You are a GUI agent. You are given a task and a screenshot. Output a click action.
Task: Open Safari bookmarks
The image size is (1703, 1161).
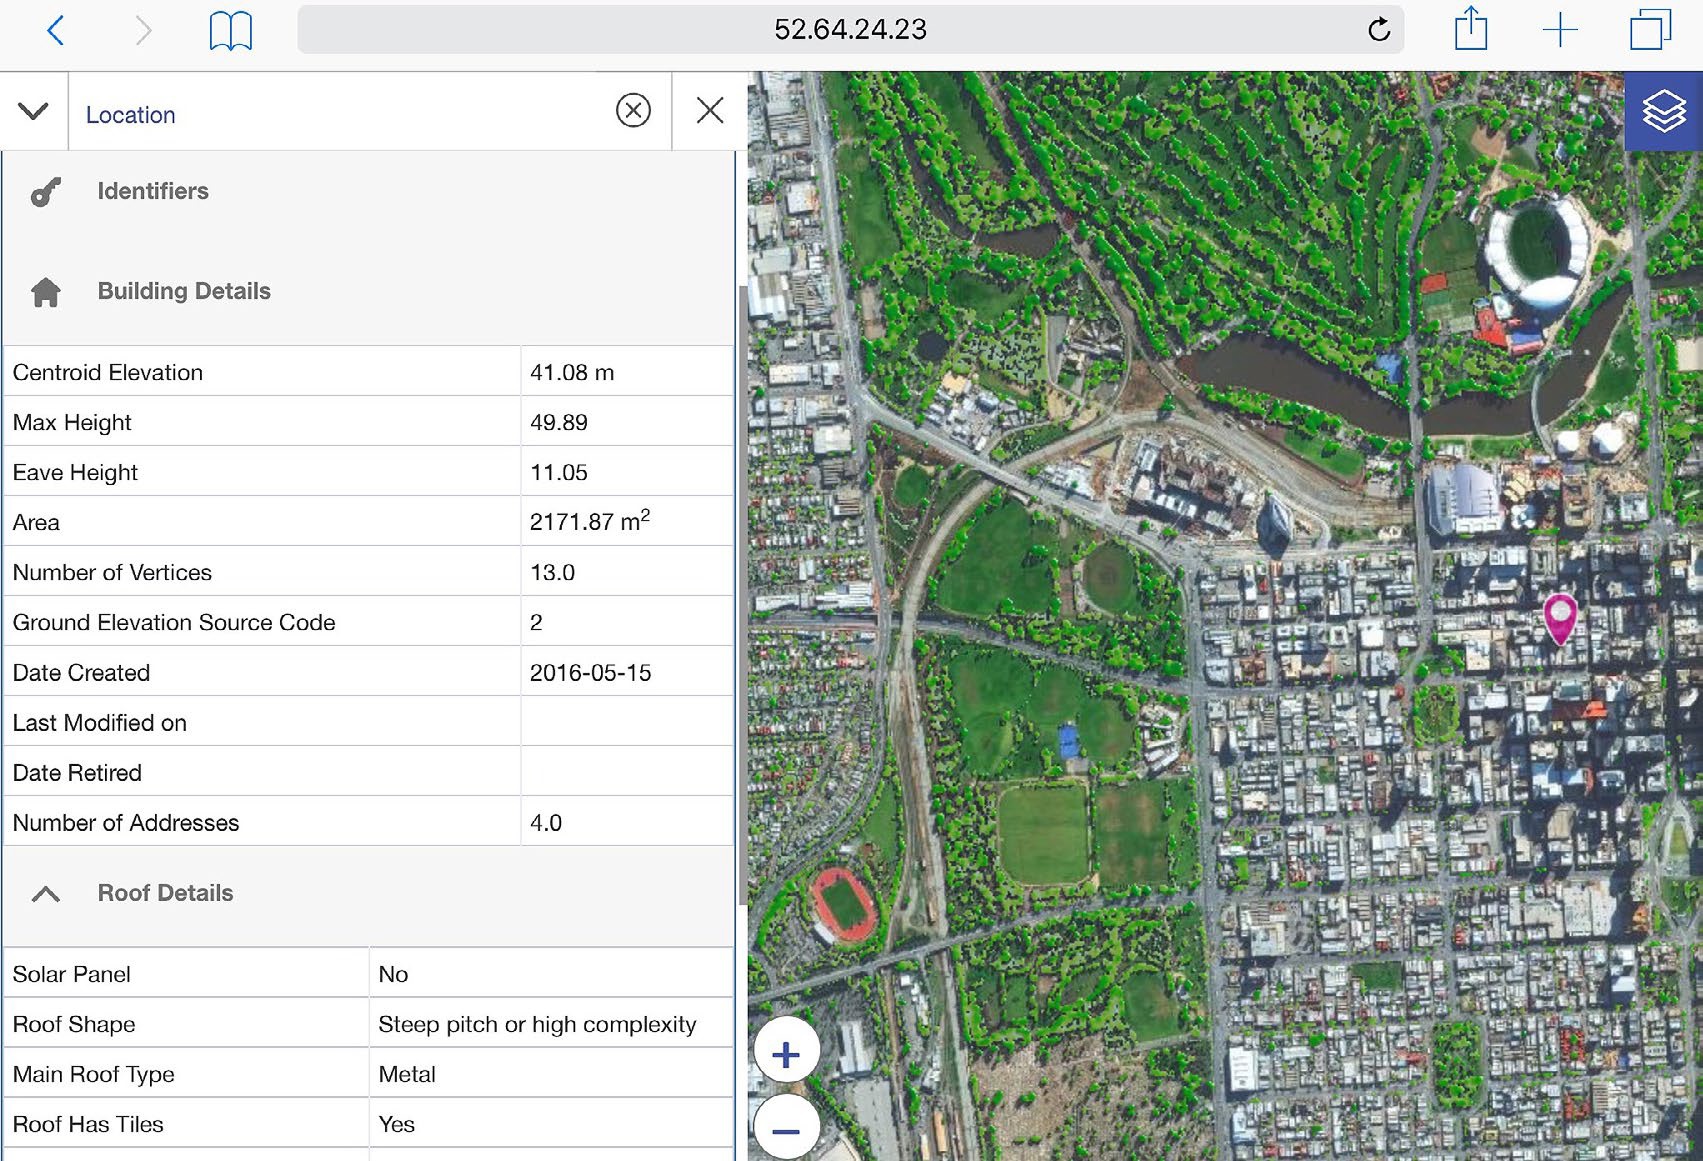click(230, 30)
